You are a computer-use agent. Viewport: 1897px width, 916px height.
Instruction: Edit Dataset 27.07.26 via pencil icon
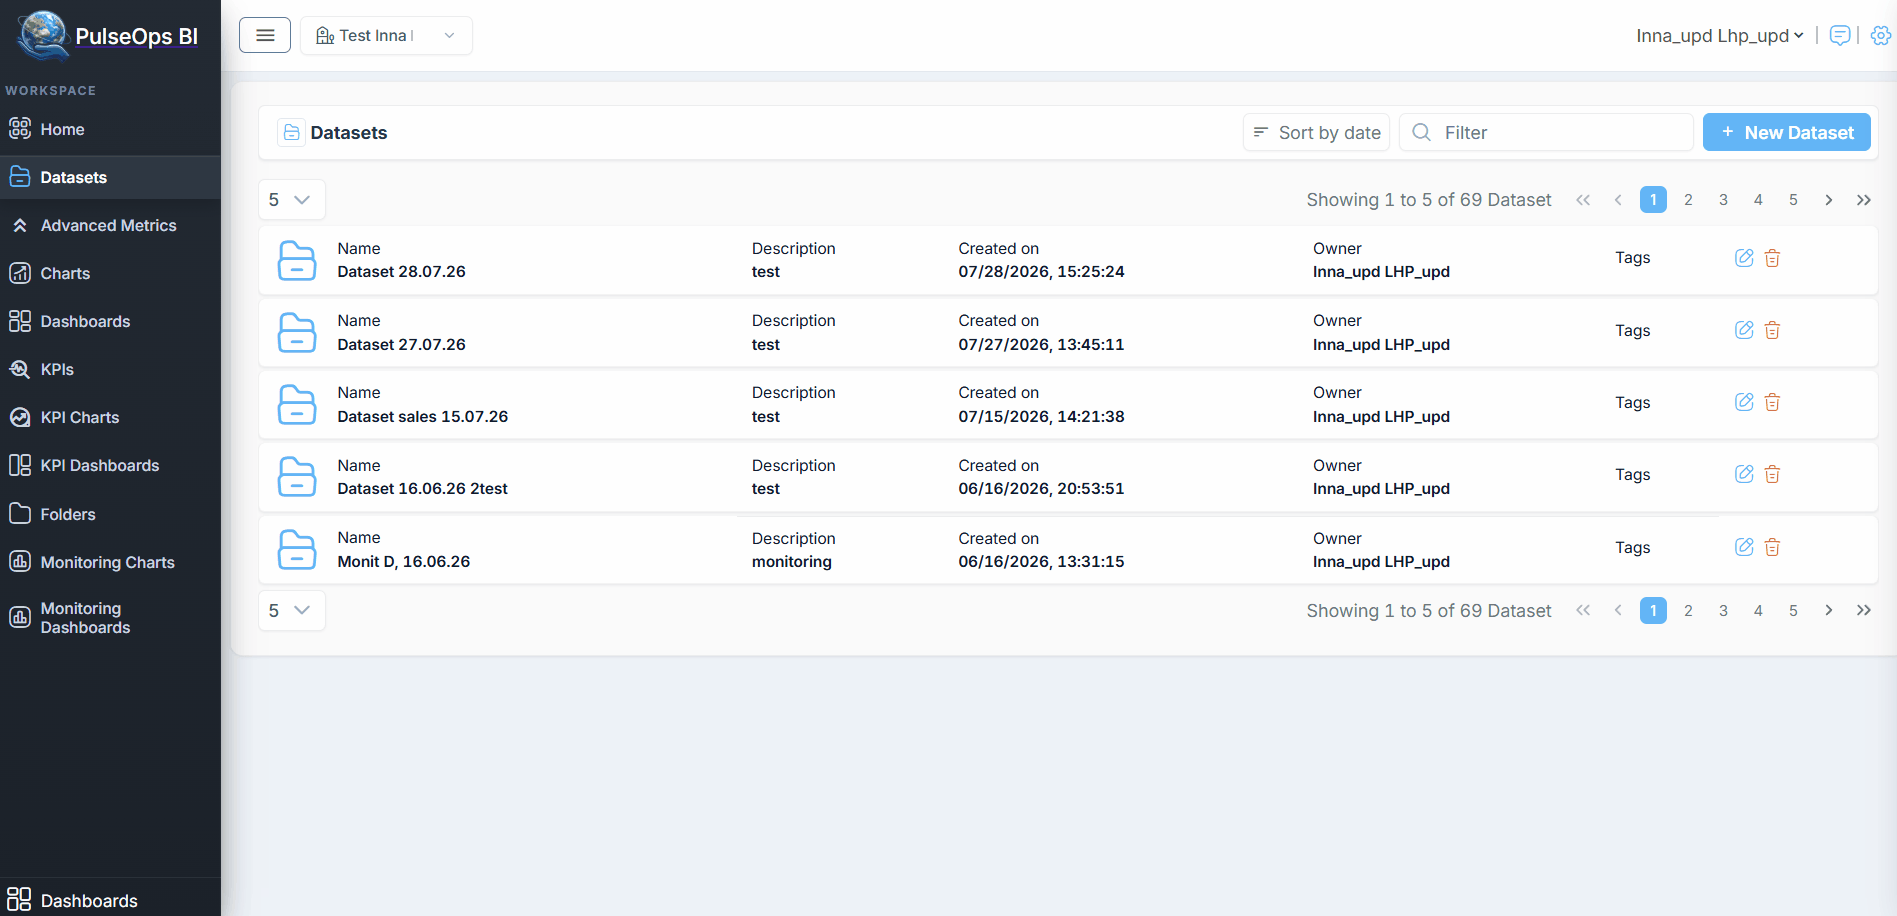click(x=1744, y=330)
